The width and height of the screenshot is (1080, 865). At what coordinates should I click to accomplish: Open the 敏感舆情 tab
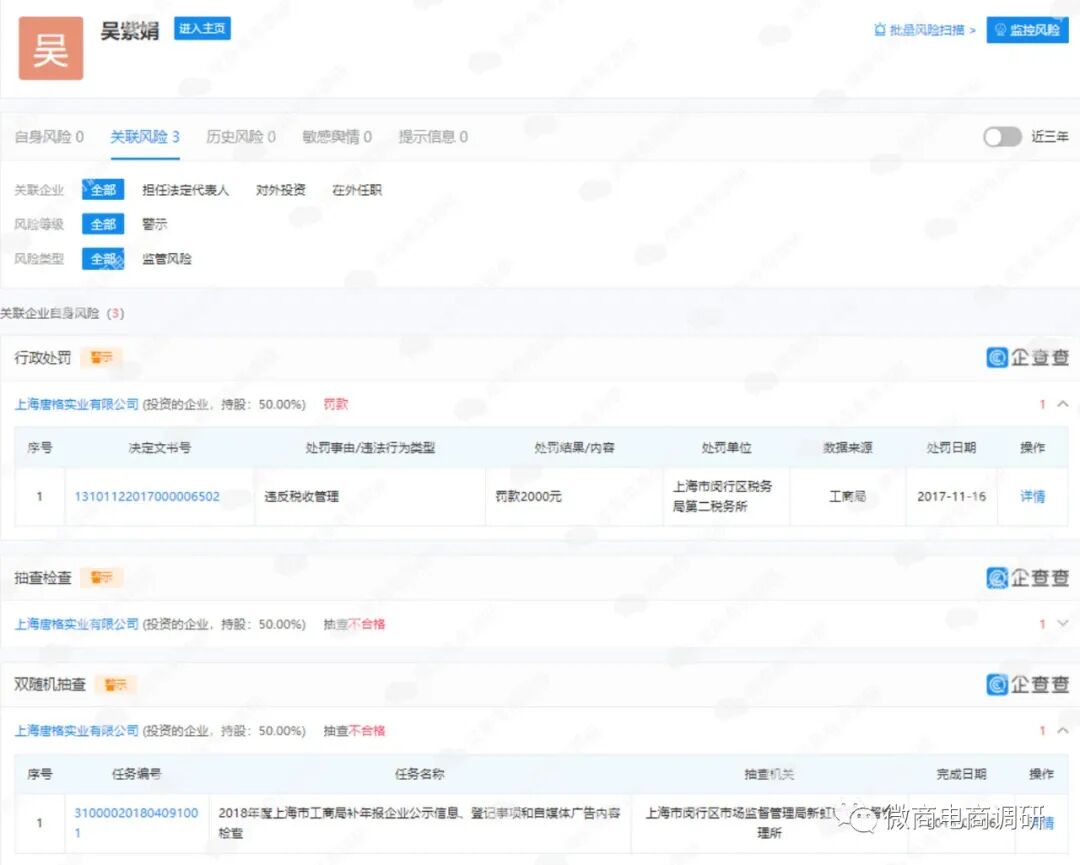[x=334, y=138]
